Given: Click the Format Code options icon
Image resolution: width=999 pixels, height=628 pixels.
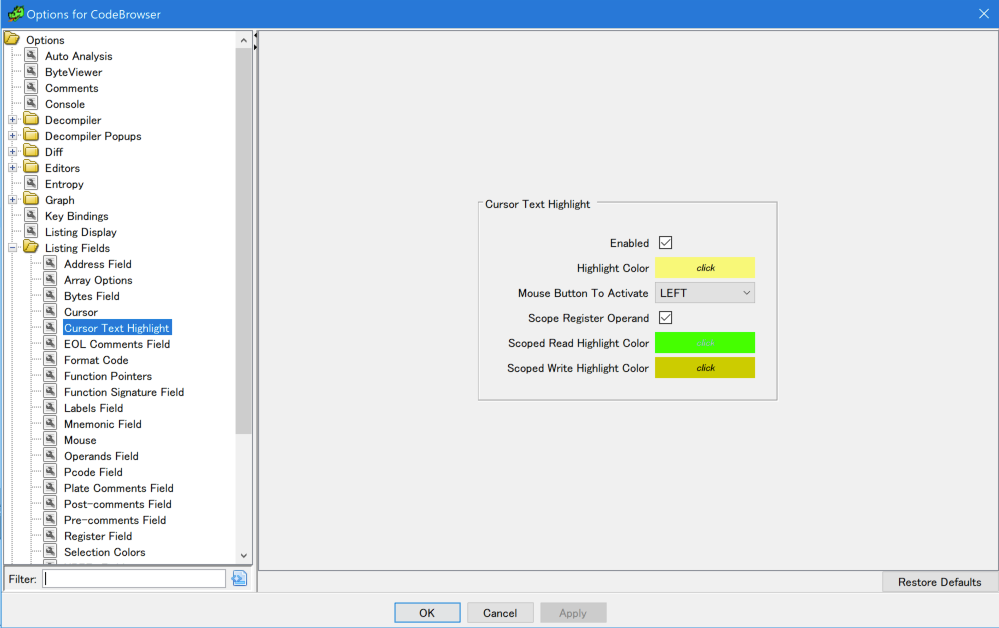Looking at the screenshot, I should [50, 359].
